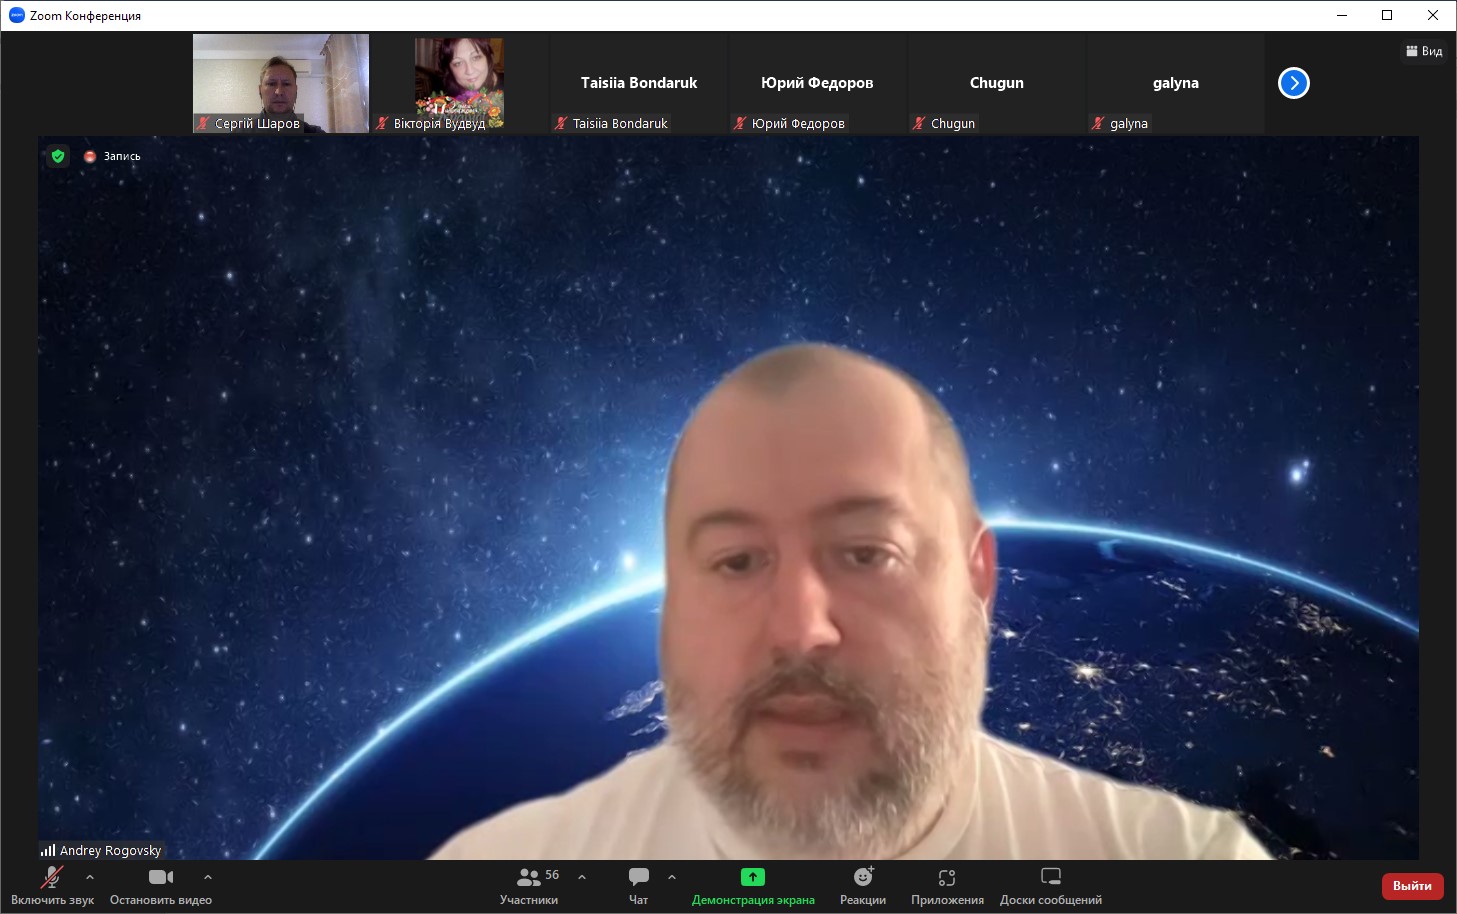Click the muted mic icon on Chugun

tap(919, 123)
